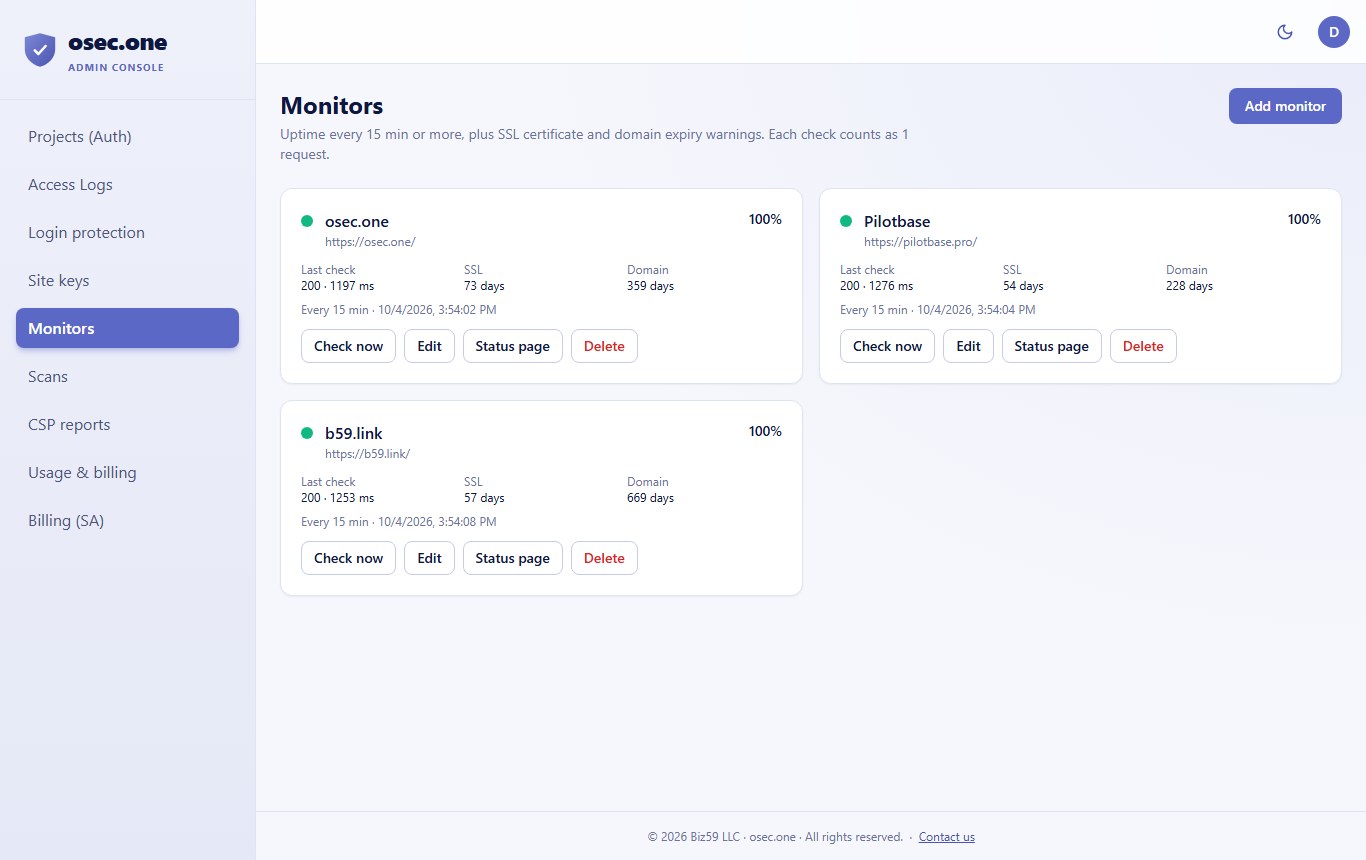This screenshot has height=860, width=1366.
Task: Open the Scans page
Action: coord(127,376)
